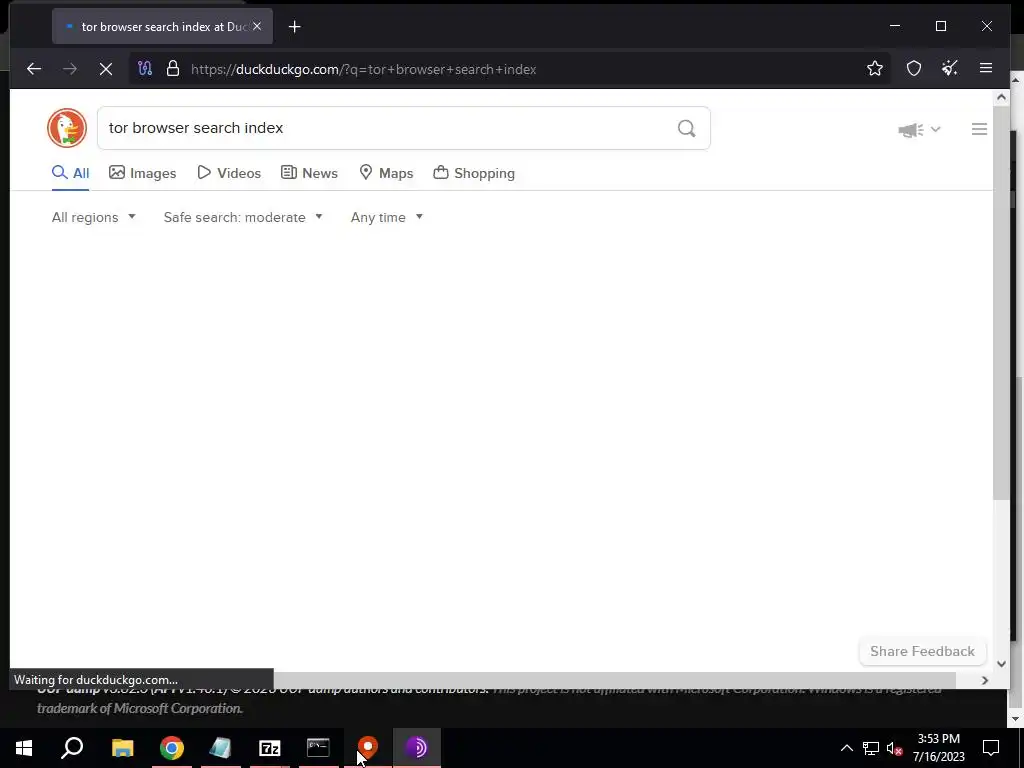Select the All results tab
This screenshot has height=768, width=1024.
[x=71, y=173]
